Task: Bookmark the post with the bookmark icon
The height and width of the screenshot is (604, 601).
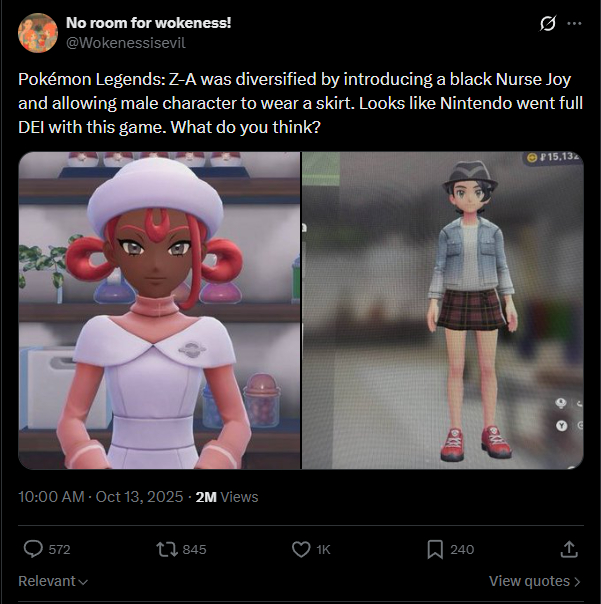Action: tap(435, 549)
